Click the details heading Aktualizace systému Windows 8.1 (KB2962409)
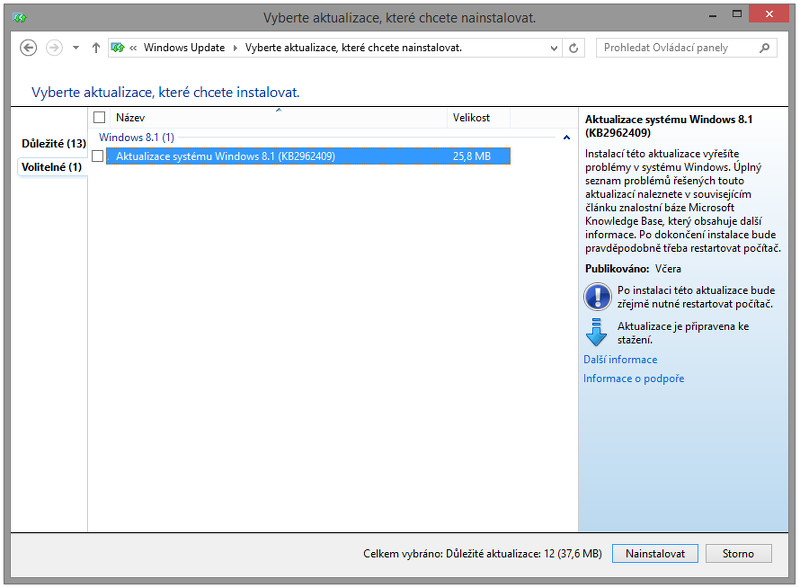 (x=669, y=126)
